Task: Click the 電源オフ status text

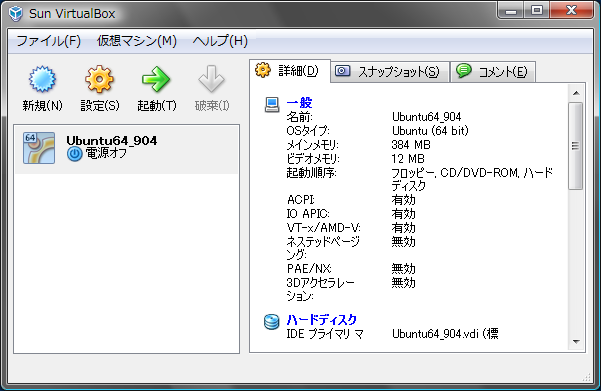Action: coord(106,153)
